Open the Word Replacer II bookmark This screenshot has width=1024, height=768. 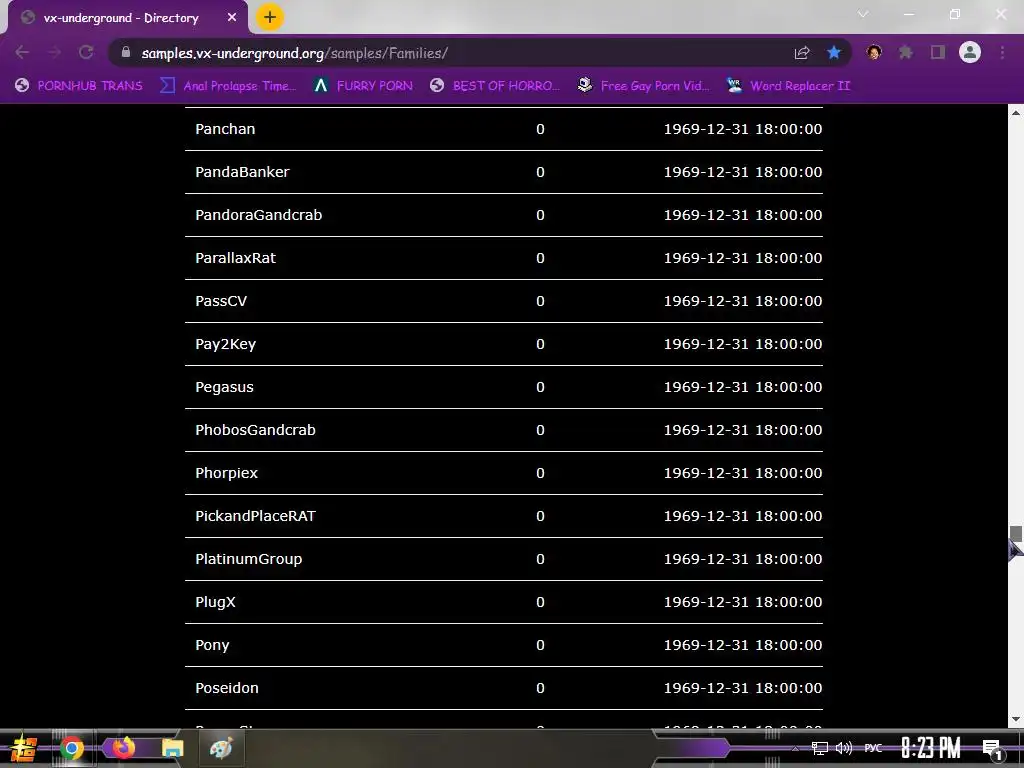(789, 86)
